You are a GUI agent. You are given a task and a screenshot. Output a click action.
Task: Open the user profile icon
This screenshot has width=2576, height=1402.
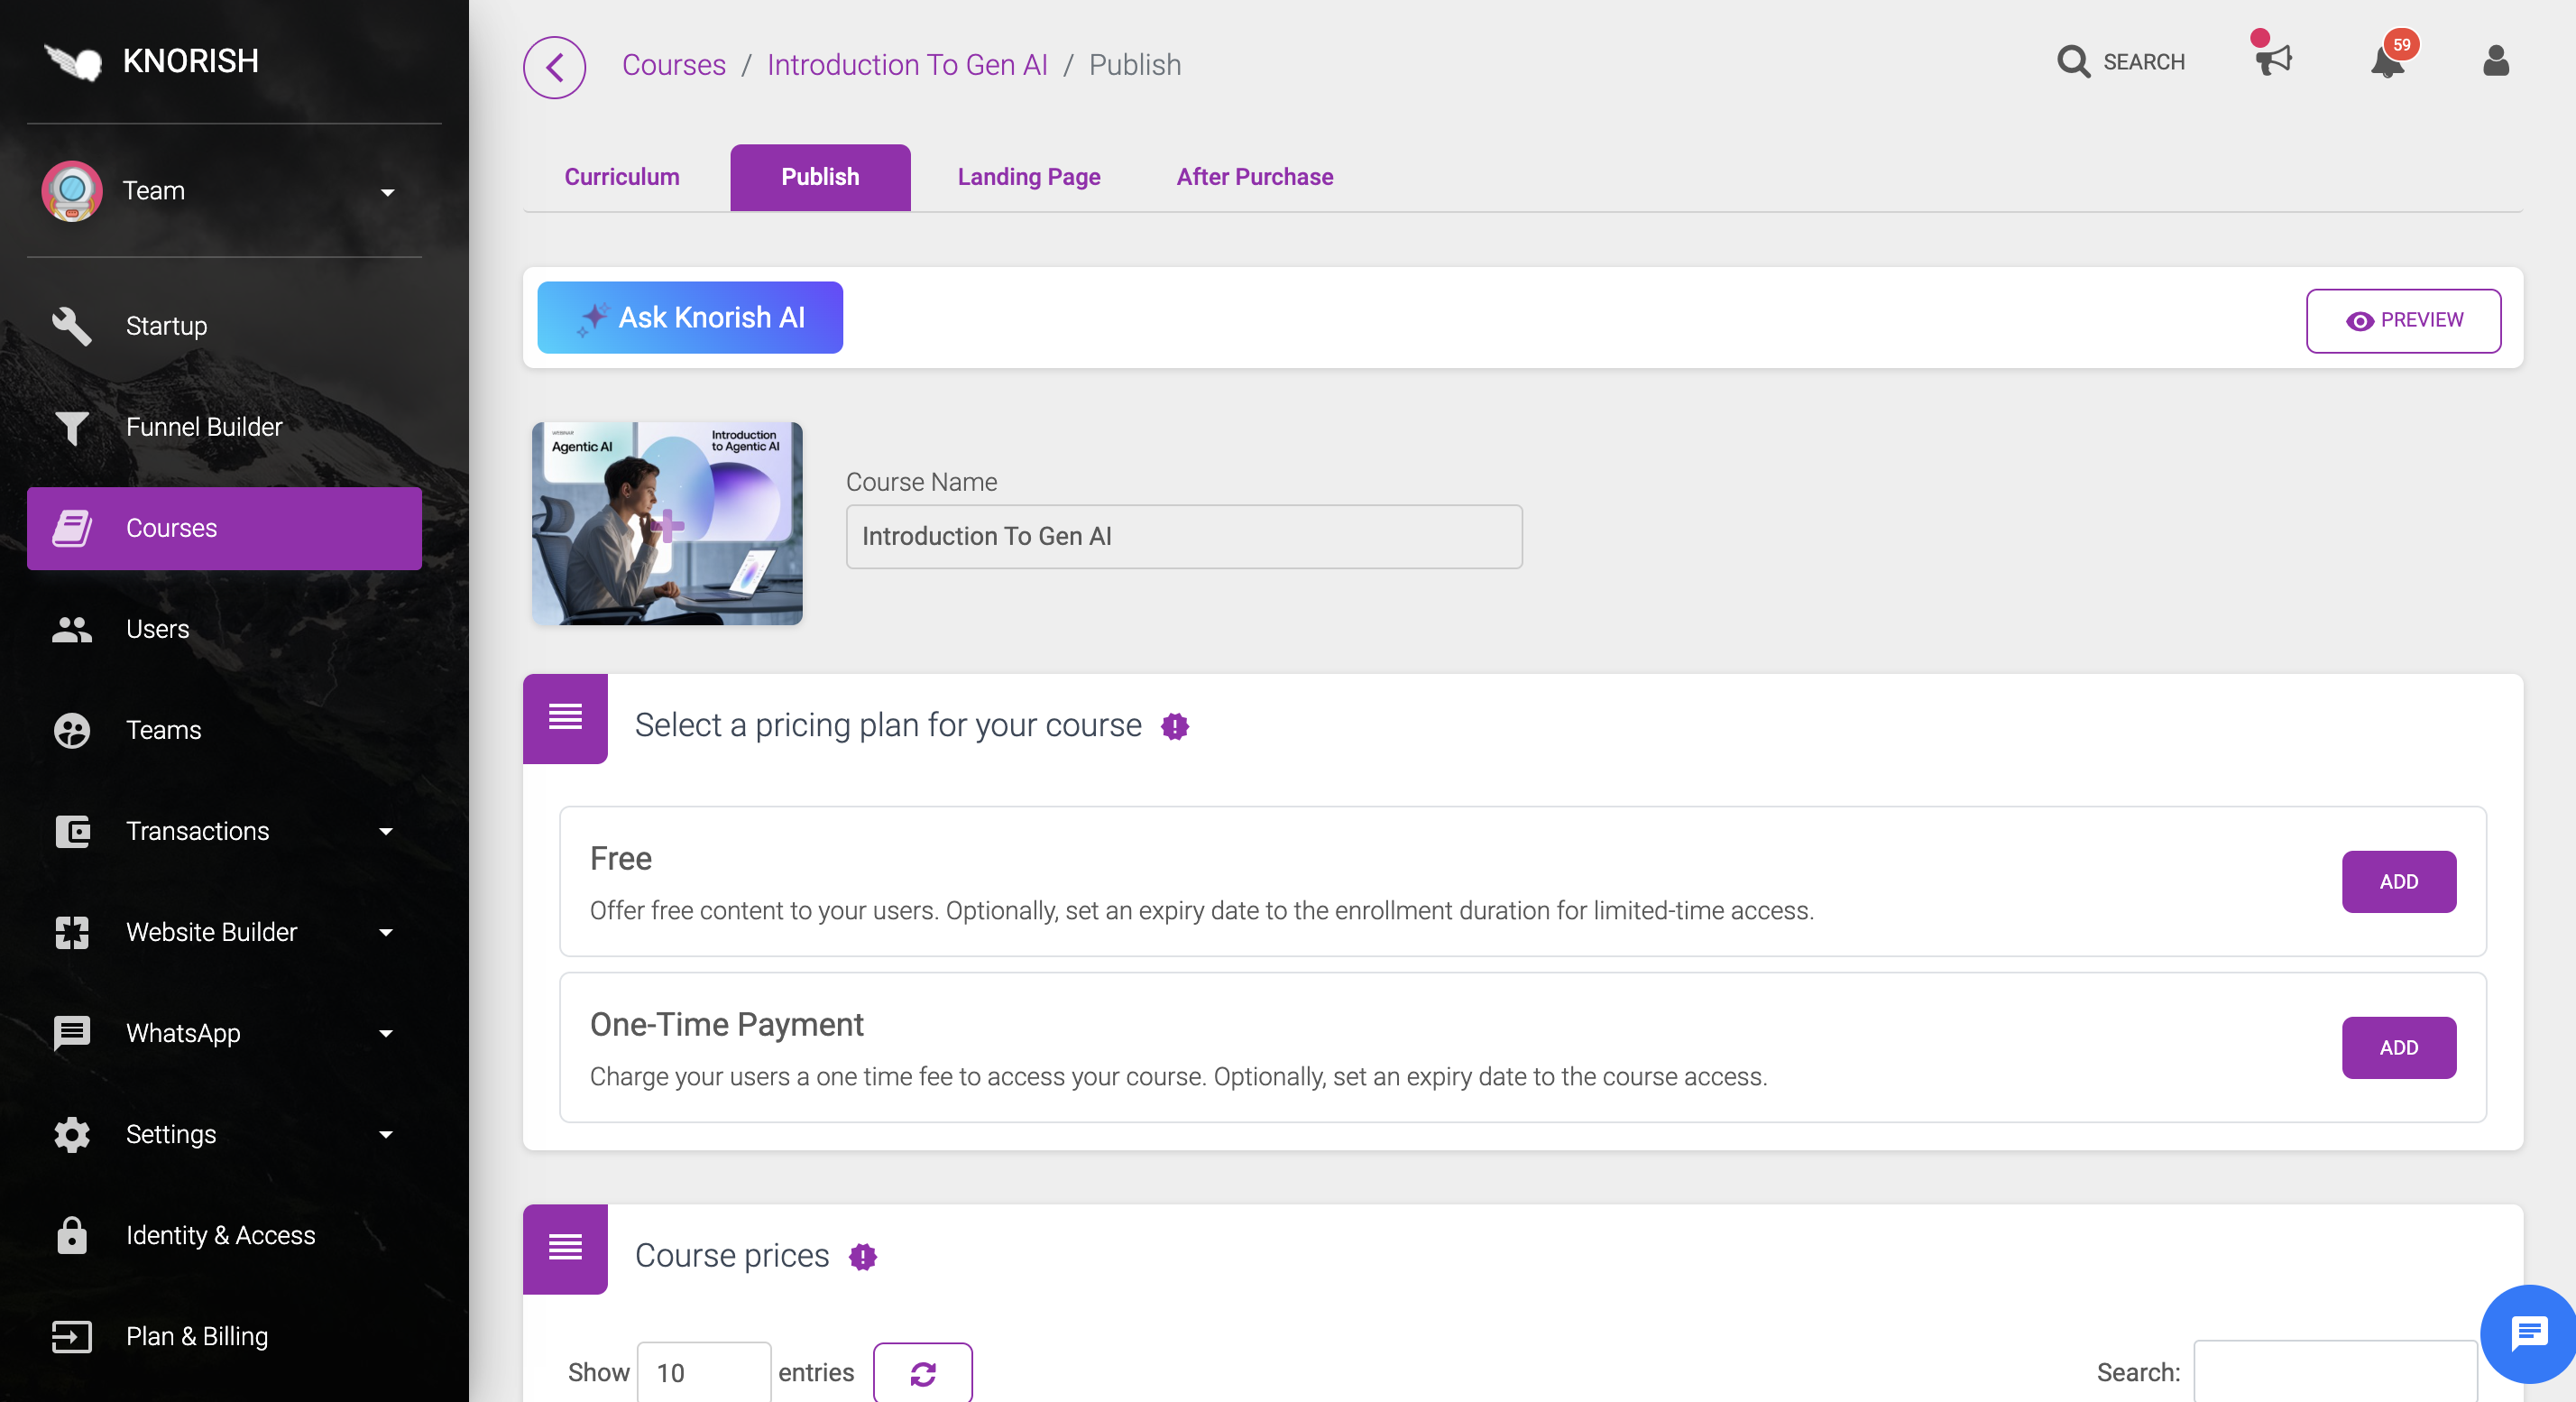point(2495,61)
